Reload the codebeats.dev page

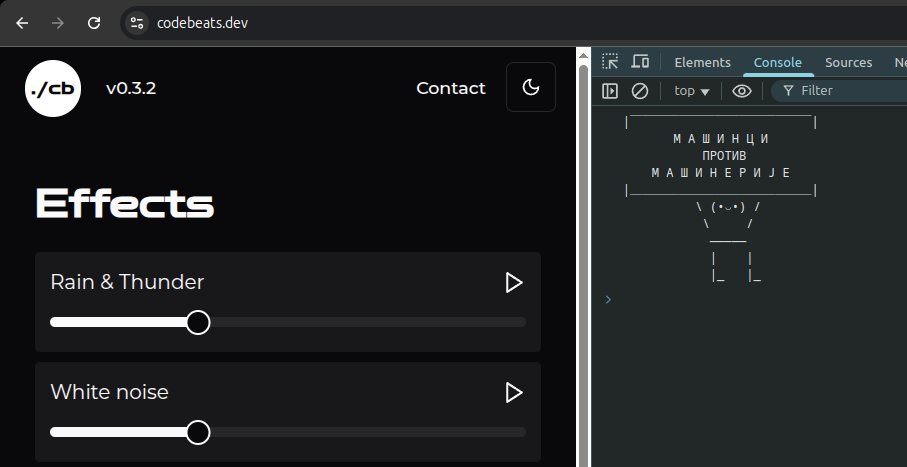[94, 23]
